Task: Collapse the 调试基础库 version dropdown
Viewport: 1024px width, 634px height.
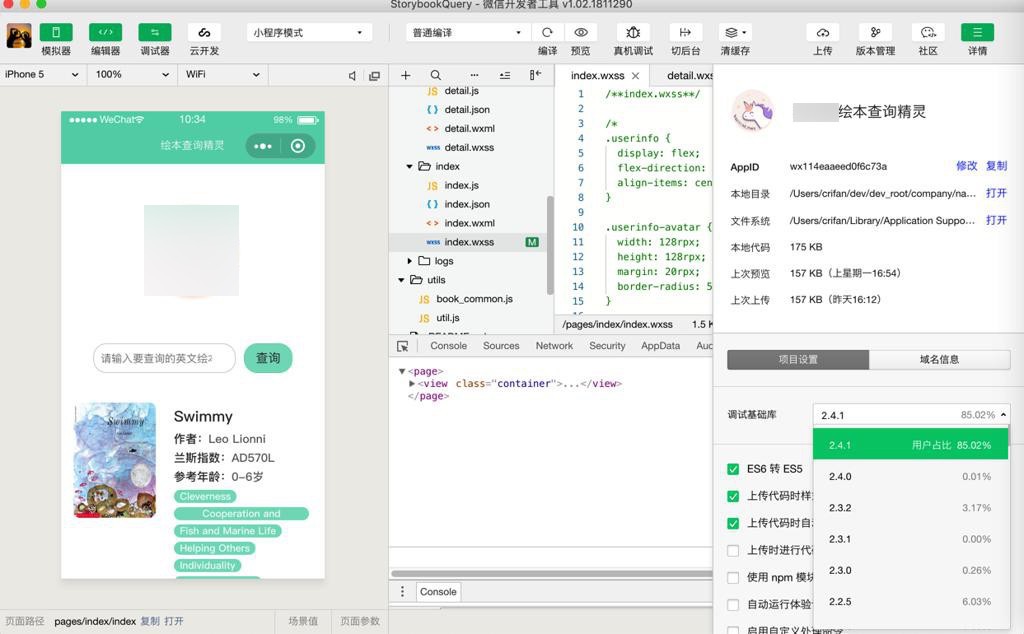Action: [911, 415]
